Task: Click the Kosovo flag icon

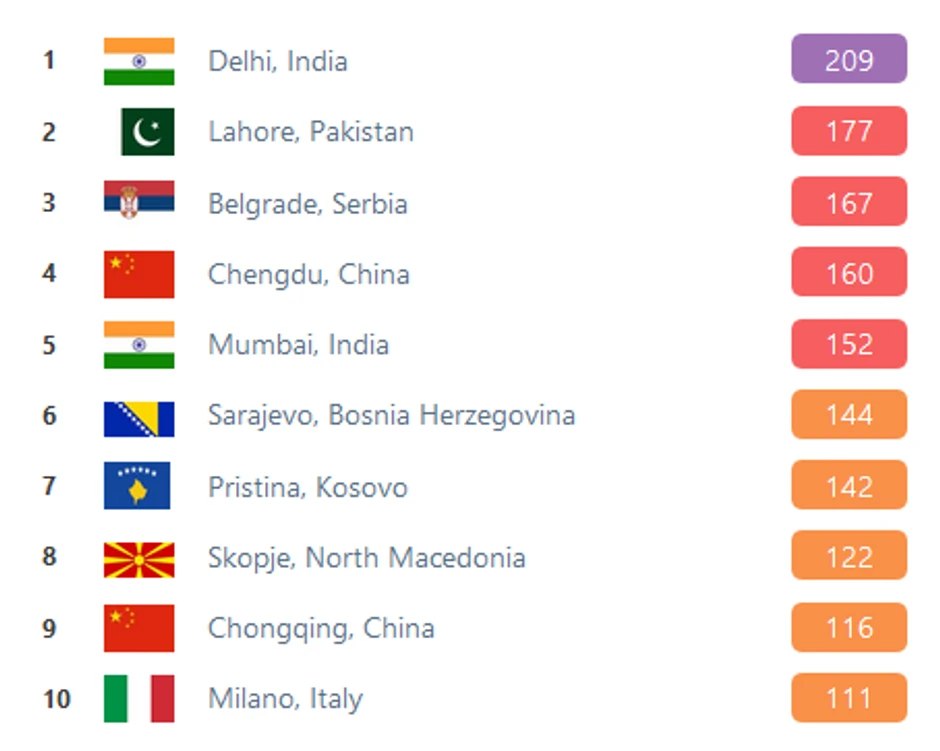Action: [137, 487]
